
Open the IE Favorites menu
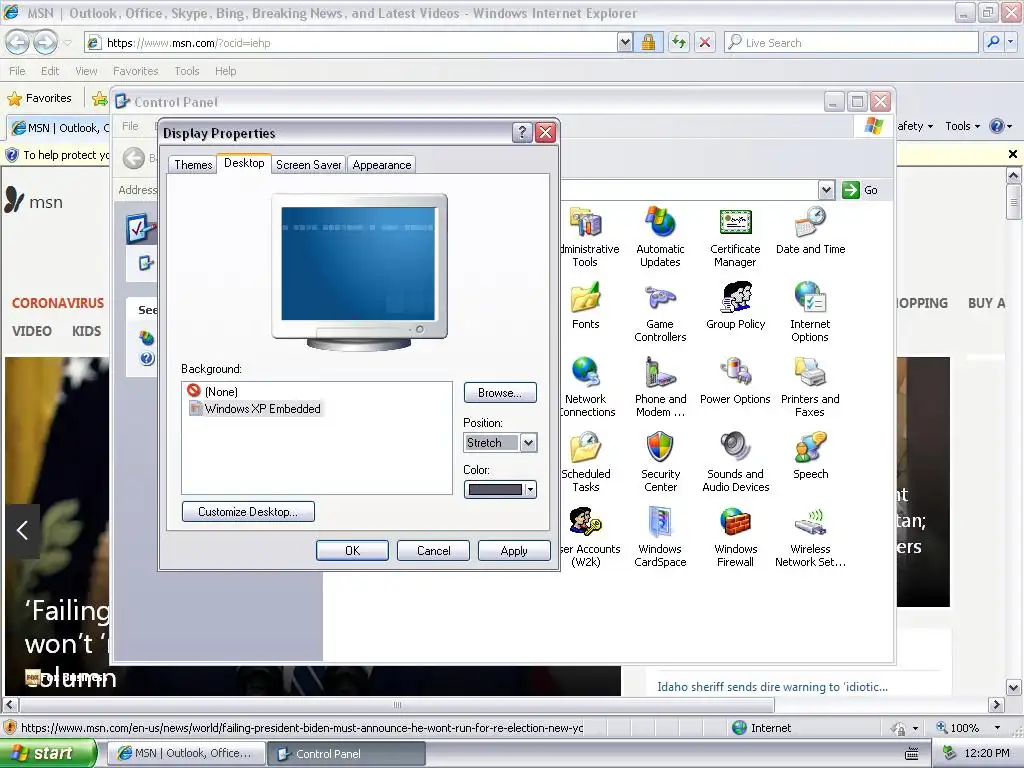tap(135, 71)
